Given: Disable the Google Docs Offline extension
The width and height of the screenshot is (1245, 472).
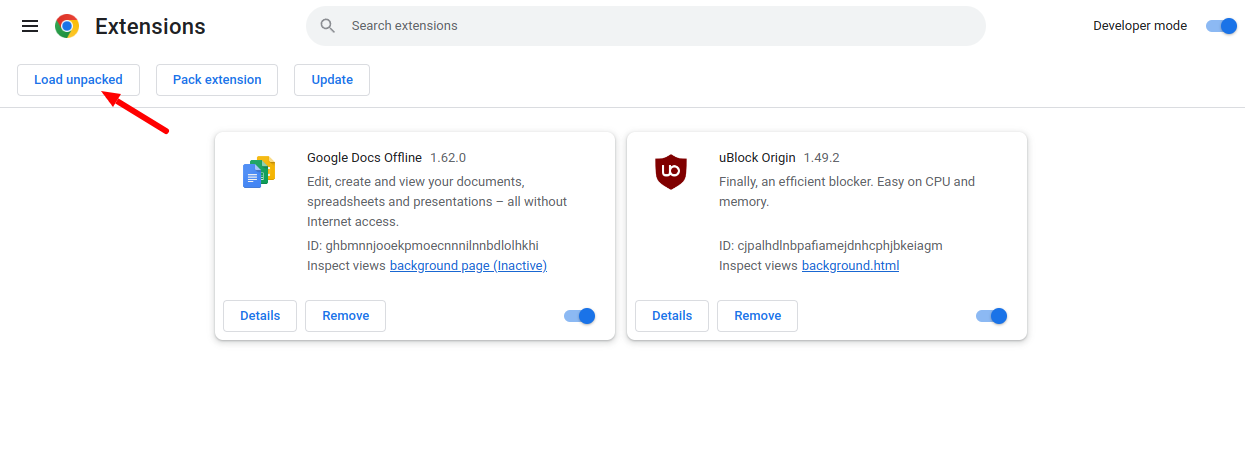Looking at the screenshot, I should pyautogui.click(x=580, y=316).
